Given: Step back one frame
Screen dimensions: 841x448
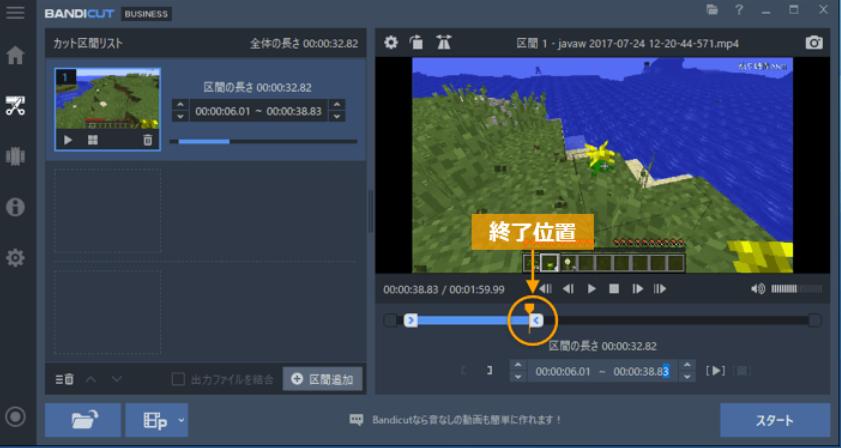Looking at the screenshot, I should [x=568, y=289].
